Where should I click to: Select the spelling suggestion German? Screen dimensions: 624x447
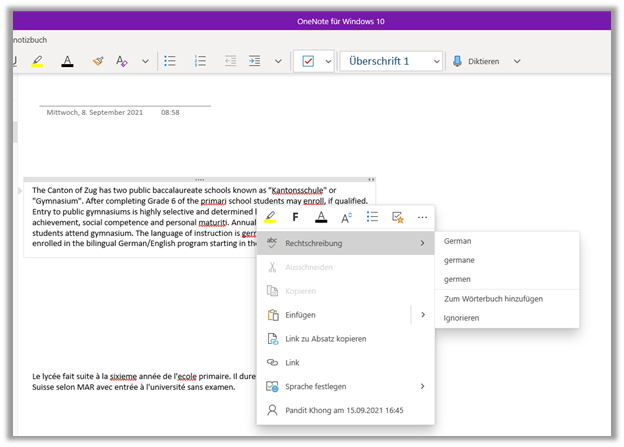(458, 241)
